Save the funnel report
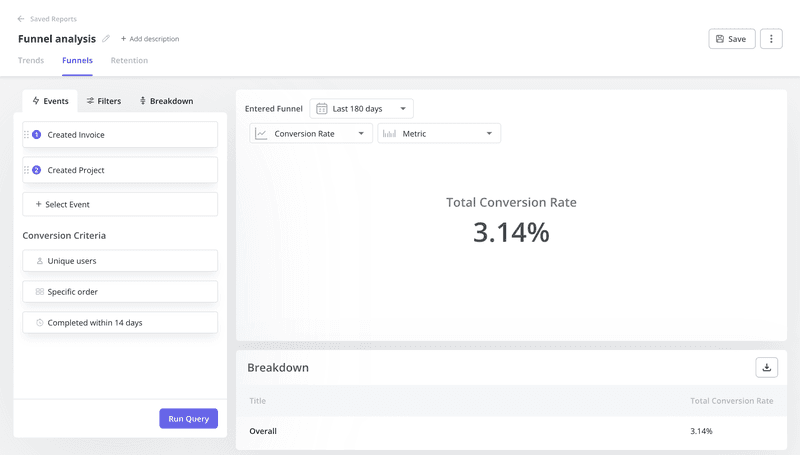 pos(731,39)
